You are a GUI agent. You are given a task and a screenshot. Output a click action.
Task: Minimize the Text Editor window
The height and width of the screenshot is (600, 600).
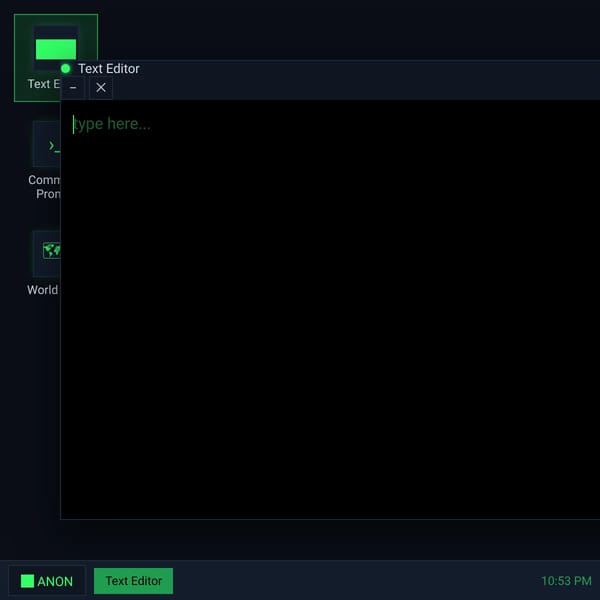(73, 88)
